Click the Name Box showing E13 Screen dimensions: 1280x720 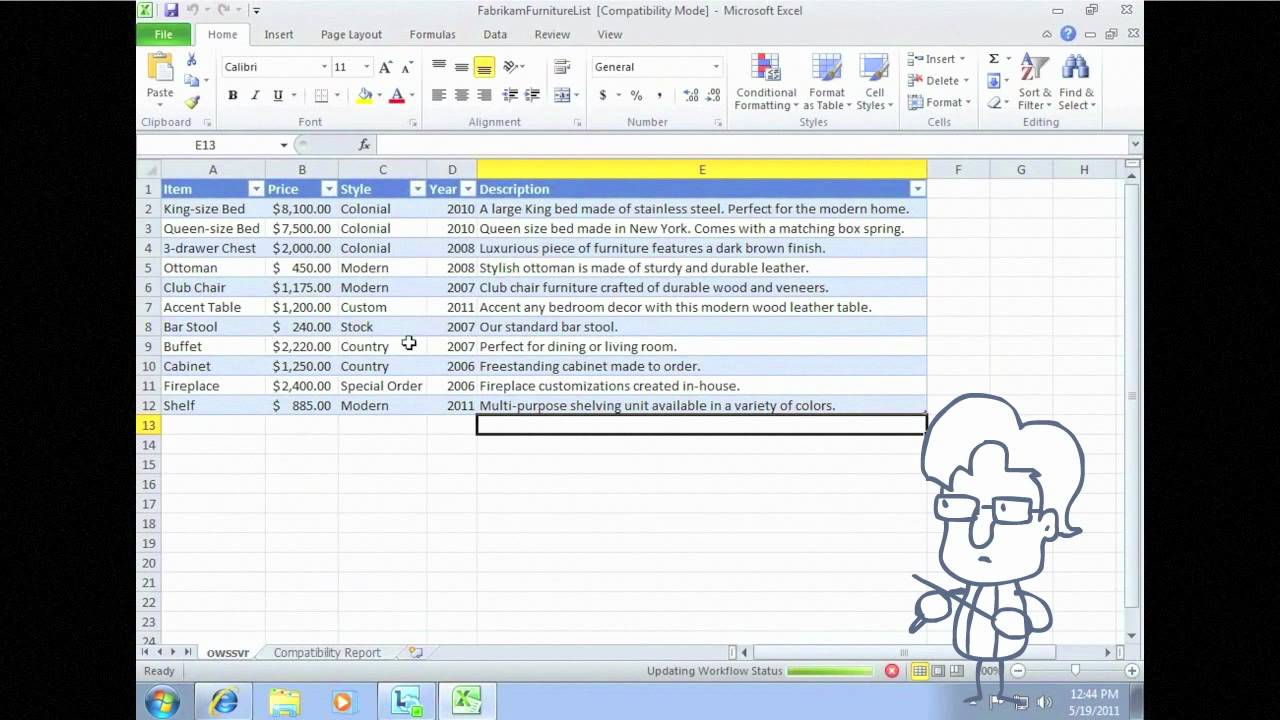point(205,145)
